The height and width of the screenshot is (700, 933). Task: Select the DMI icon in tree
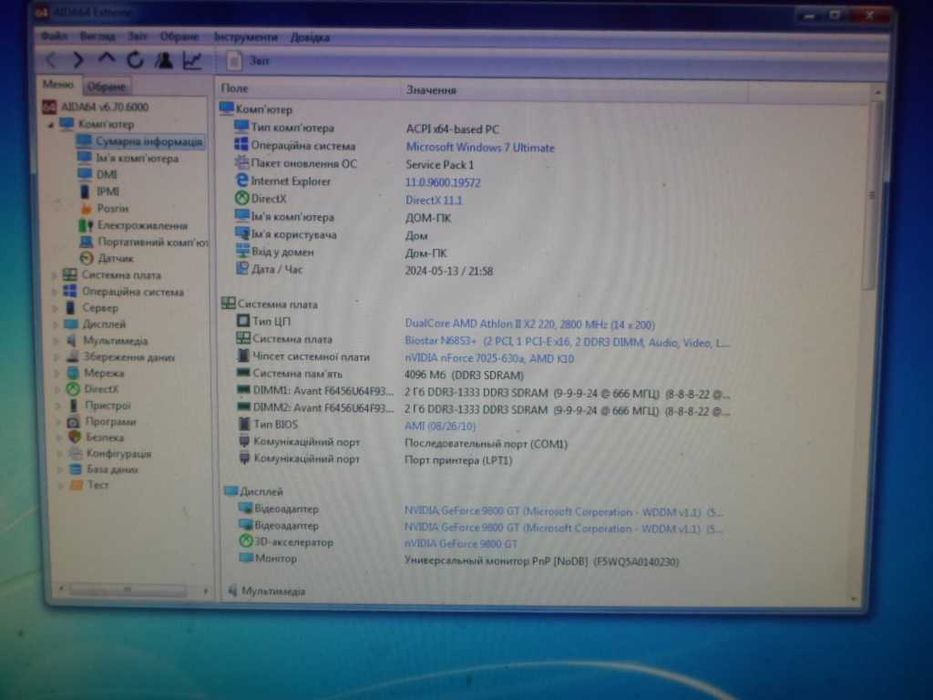click(84, 174)
